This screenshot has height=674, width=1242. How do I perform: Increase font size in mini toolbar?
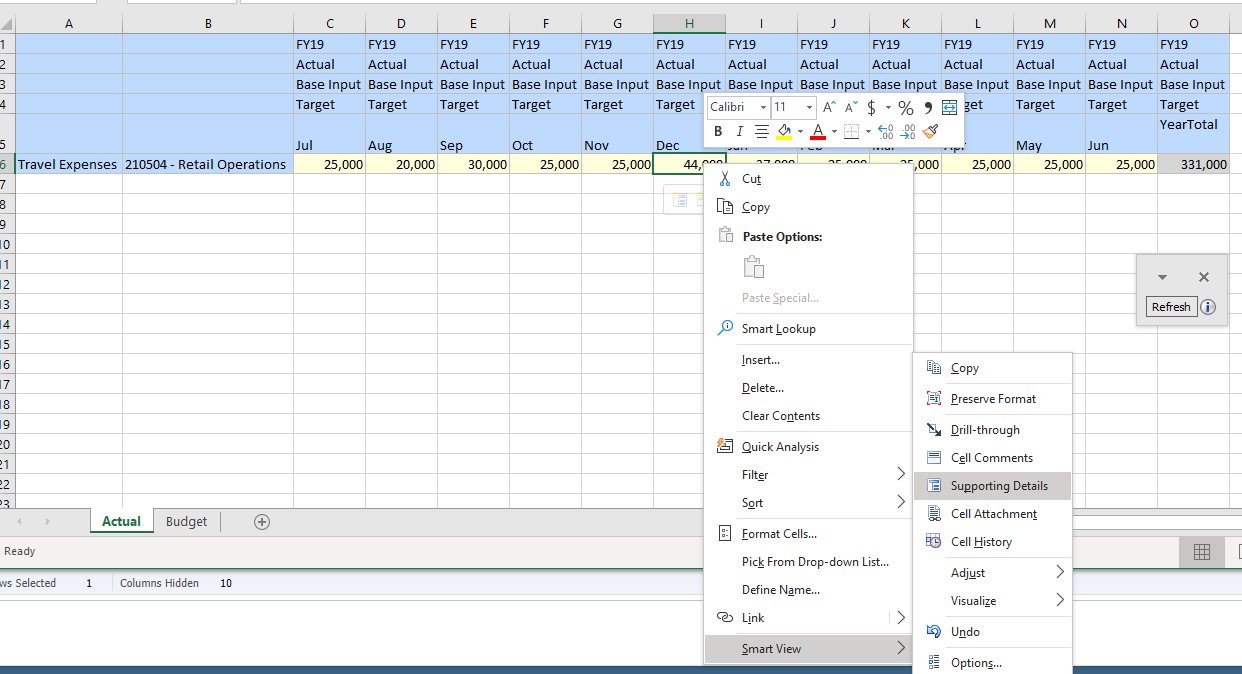(x=829, y=107)
